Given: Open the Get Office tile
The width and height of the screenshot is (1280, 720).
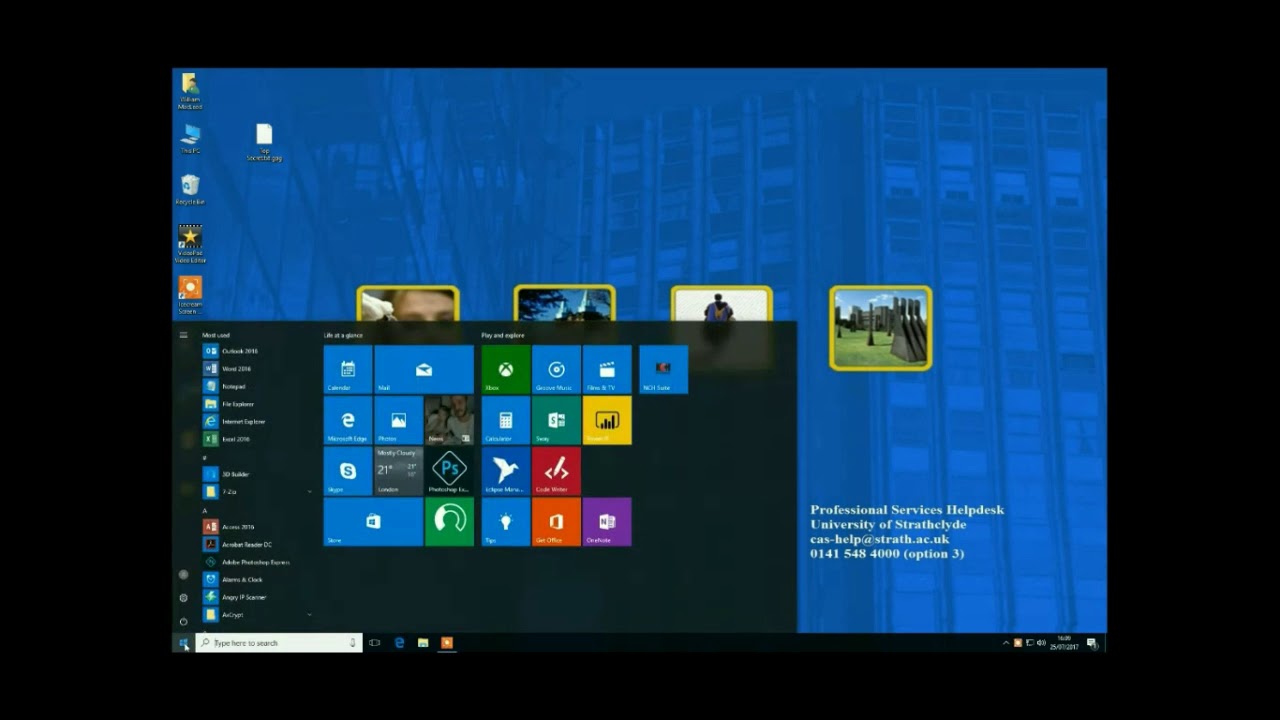Looking at the screenshot, I should click(x=556, y=522).
